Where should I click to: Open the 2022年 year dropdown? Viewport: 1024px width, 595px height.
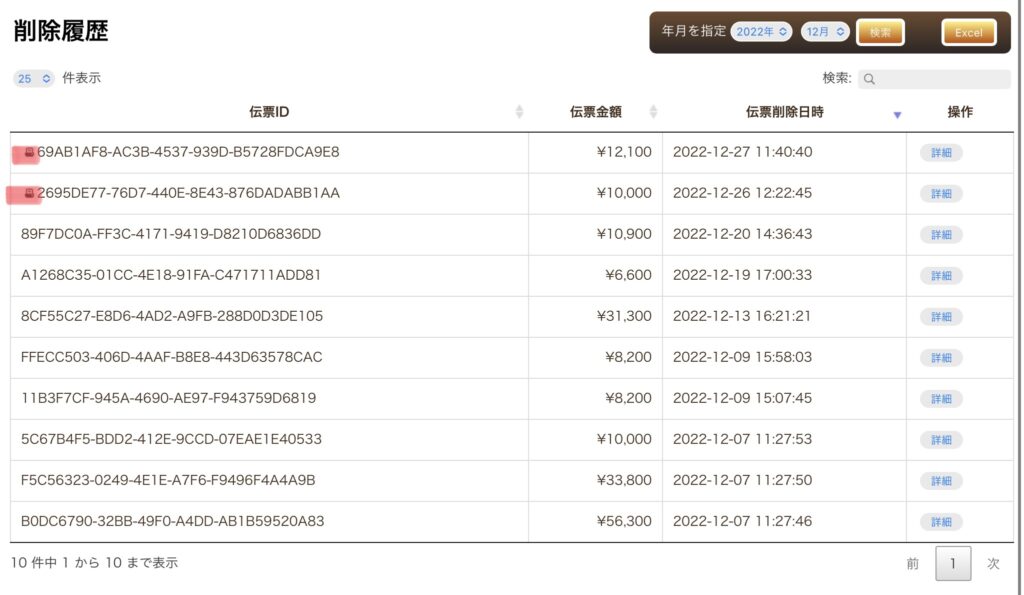pos(761,31)
